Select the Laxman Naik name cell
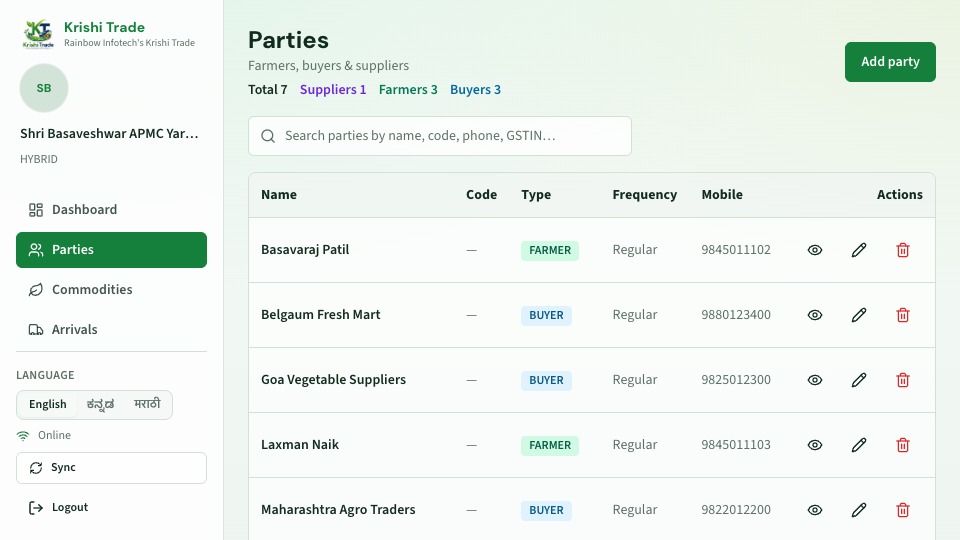Image resolution: width=960 pixels, height=540 pixels. coord(300,444)
